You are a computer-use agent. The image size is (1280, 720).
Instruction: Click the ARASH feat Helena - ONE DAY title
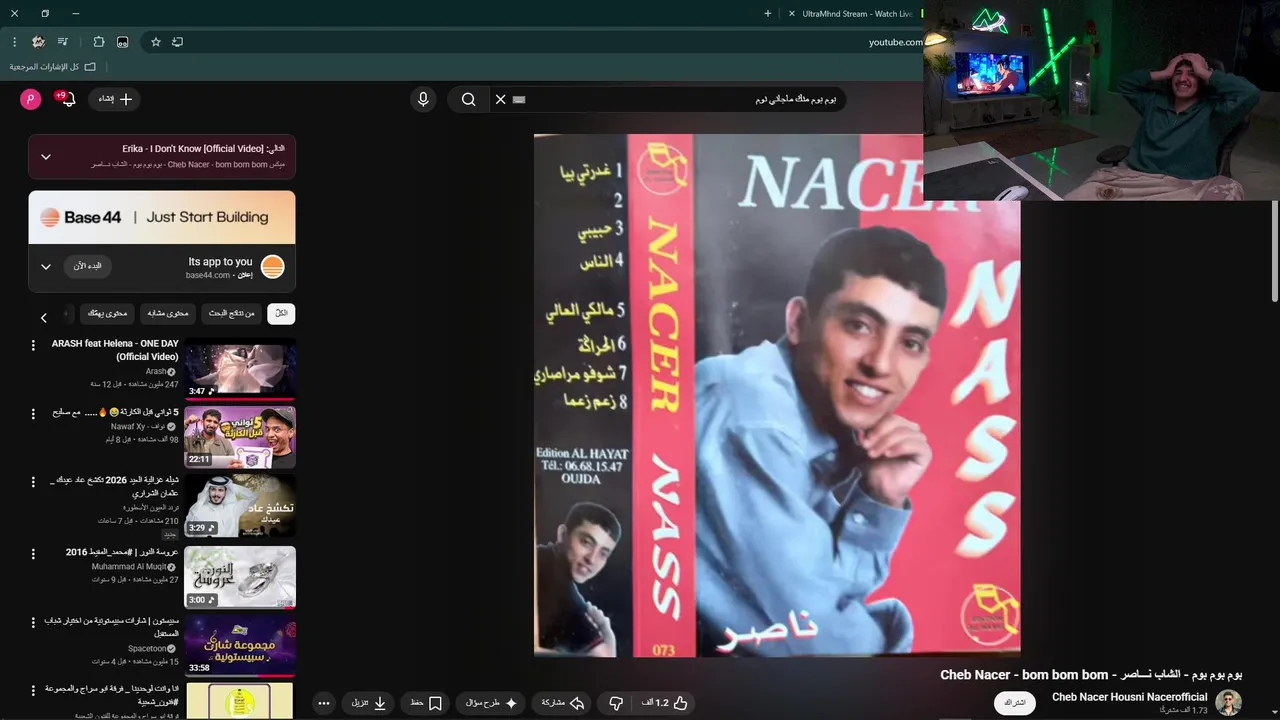[x=115, y=350]
